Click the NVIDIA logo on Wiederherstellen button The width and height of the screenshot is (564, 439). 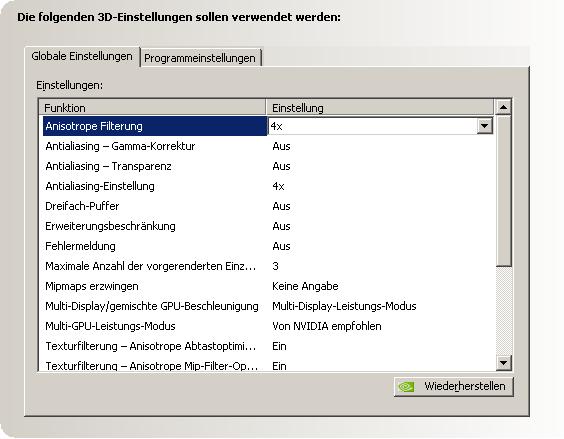click(x=406, y=387)
